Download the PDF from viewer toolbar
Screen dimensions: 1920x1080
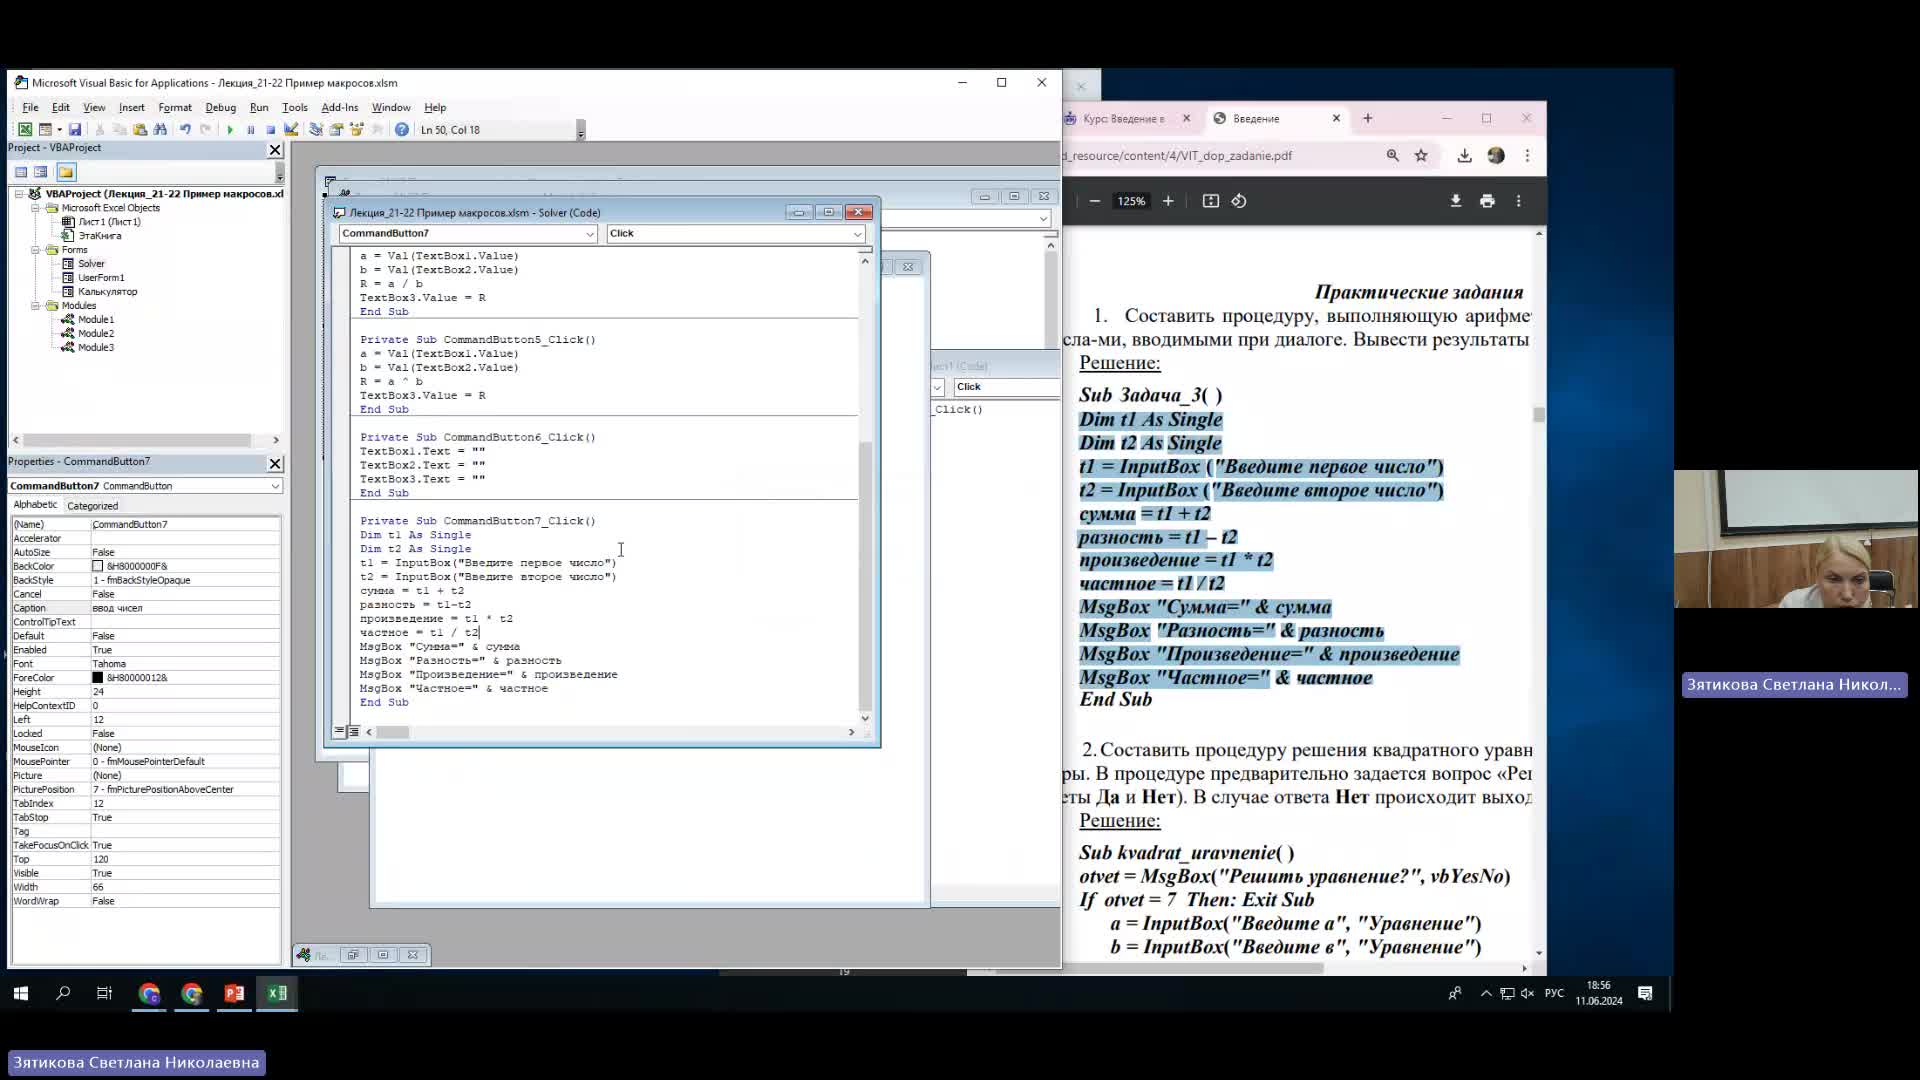[1456, 201]
